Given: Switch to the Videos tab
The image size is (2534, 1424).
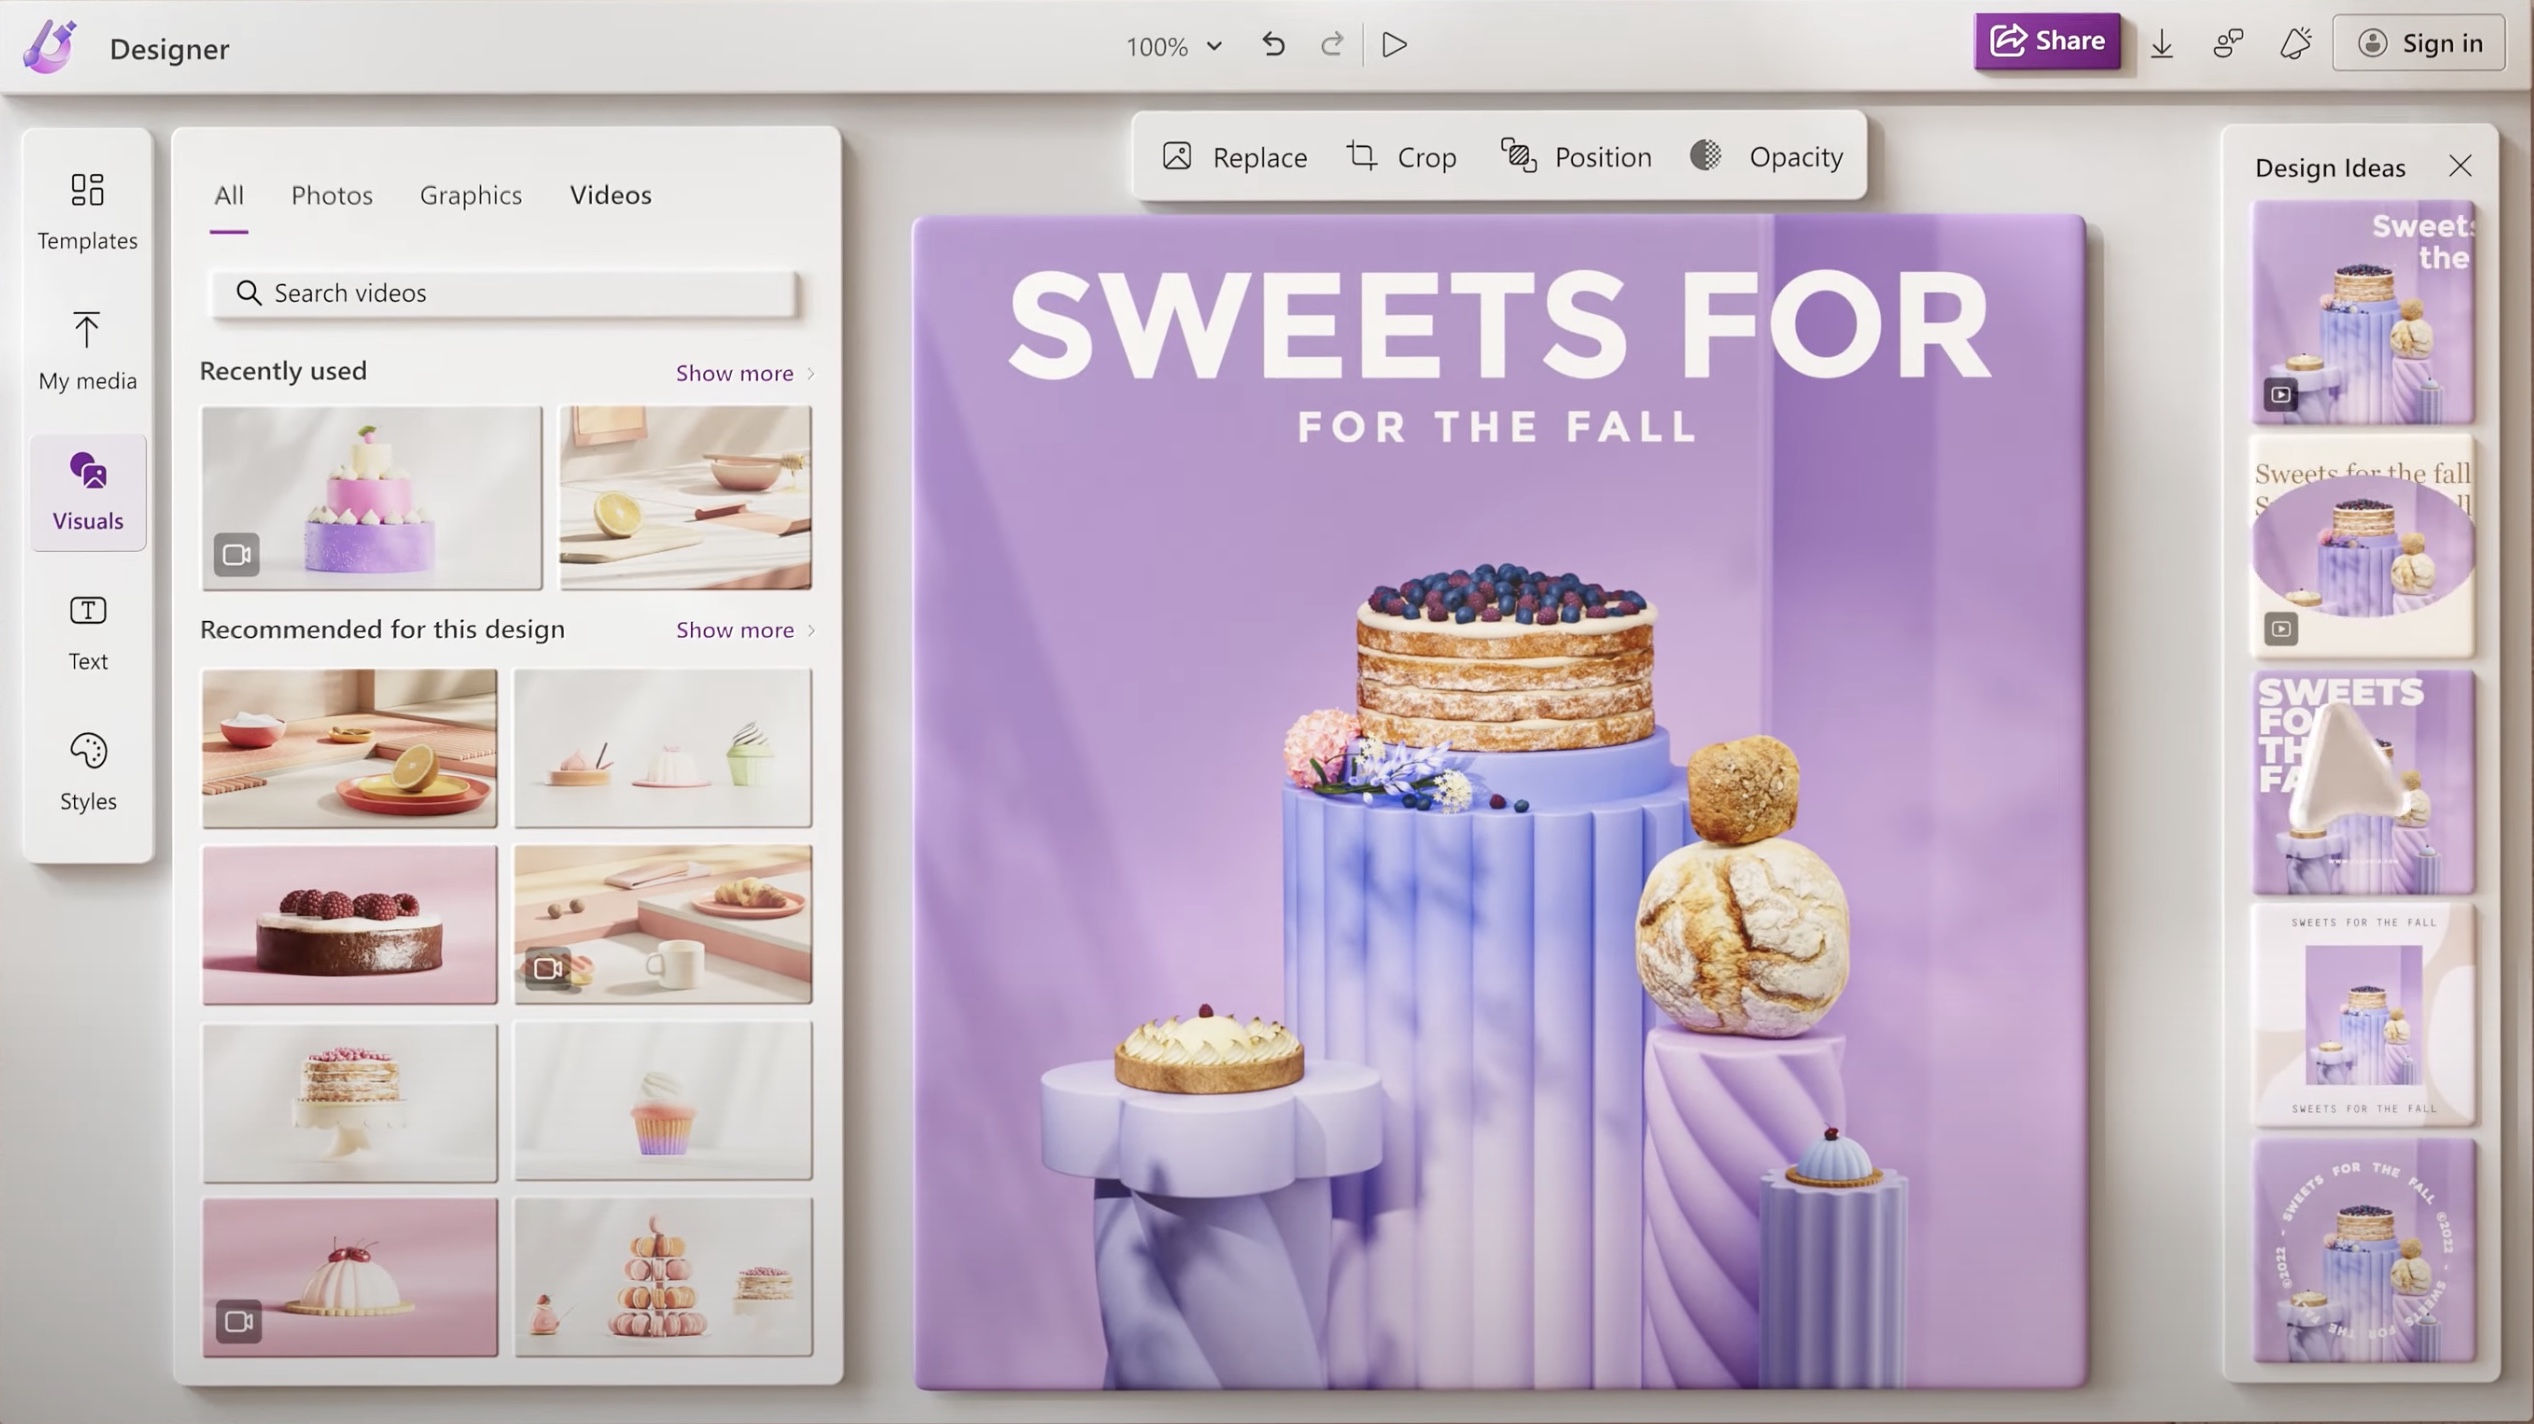Looking at the screenshot, I should pos(609,193).
